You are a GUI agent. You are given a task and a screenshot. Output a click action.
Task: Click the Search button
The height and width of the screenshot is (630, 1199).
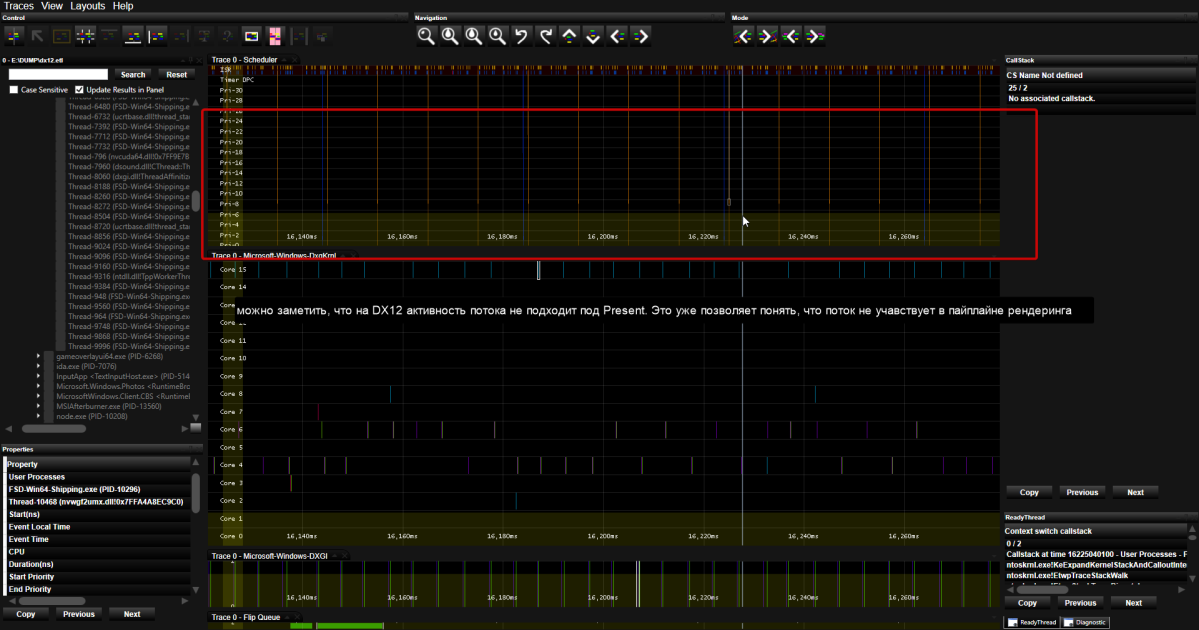pos(132,74)
